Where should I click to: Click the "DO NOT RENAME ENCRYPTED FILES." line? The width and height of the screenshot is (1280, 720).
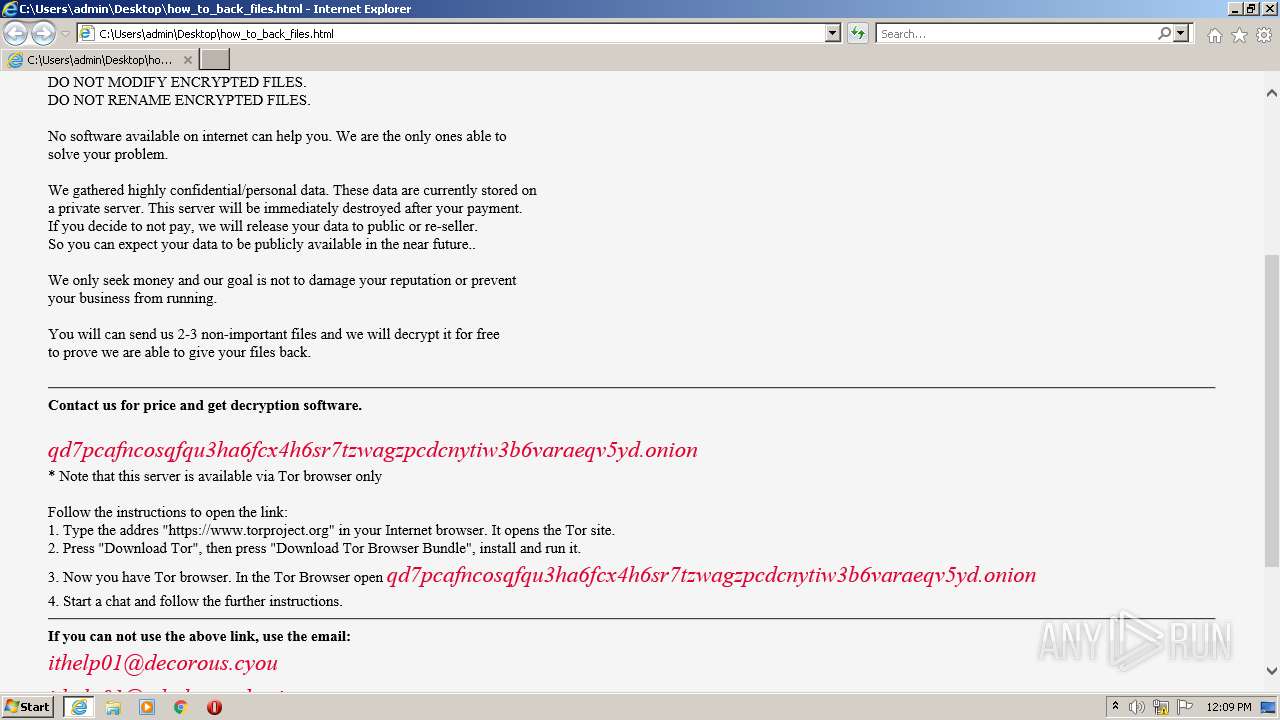[x=179, y=100]
